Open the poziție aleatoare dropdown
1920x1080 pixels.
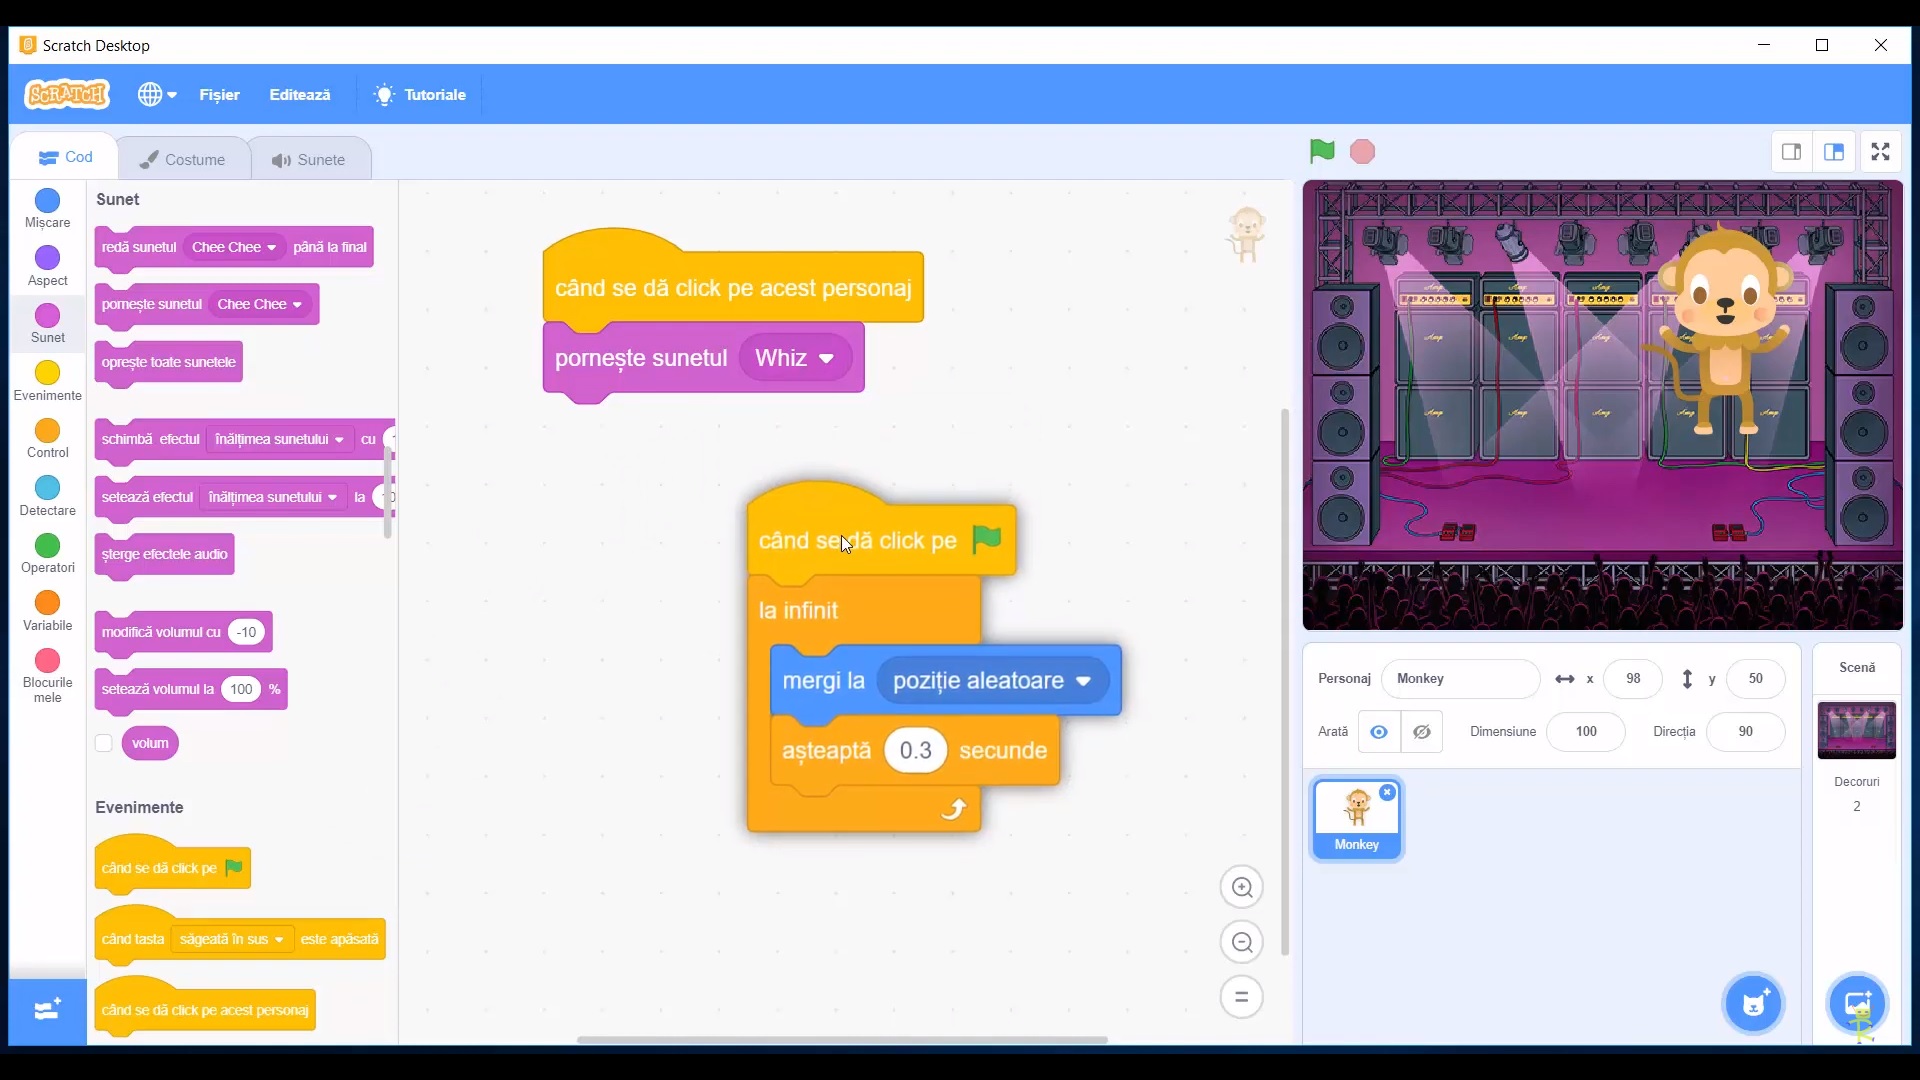tap(993, 680)
